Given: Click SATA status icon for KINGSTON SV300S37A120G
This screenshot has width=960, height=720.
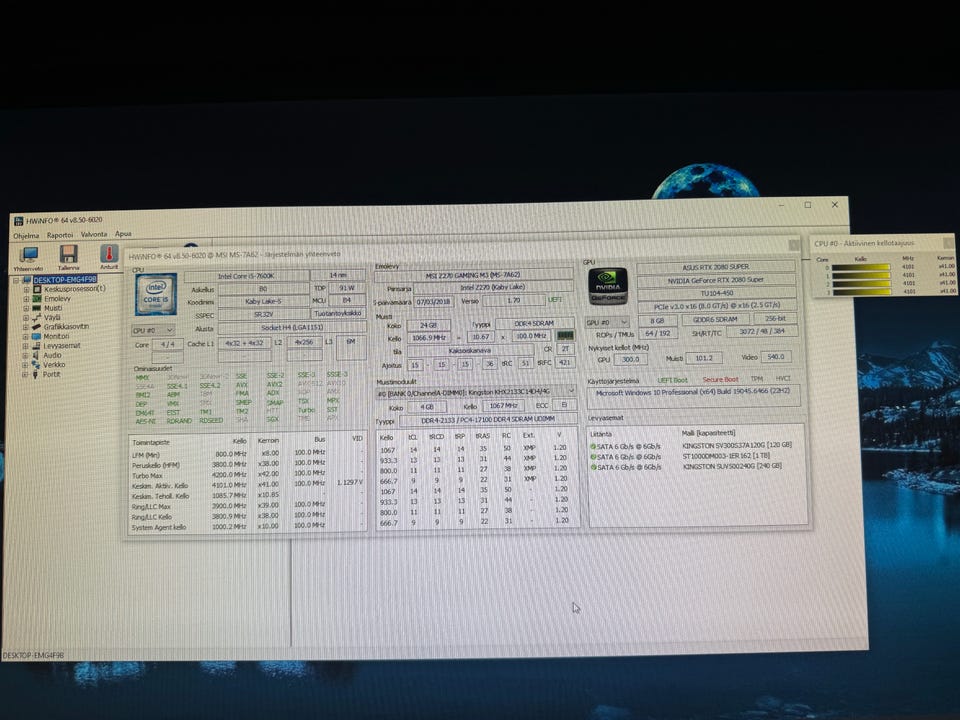Looking at the screenshot, I should point(593,446).
